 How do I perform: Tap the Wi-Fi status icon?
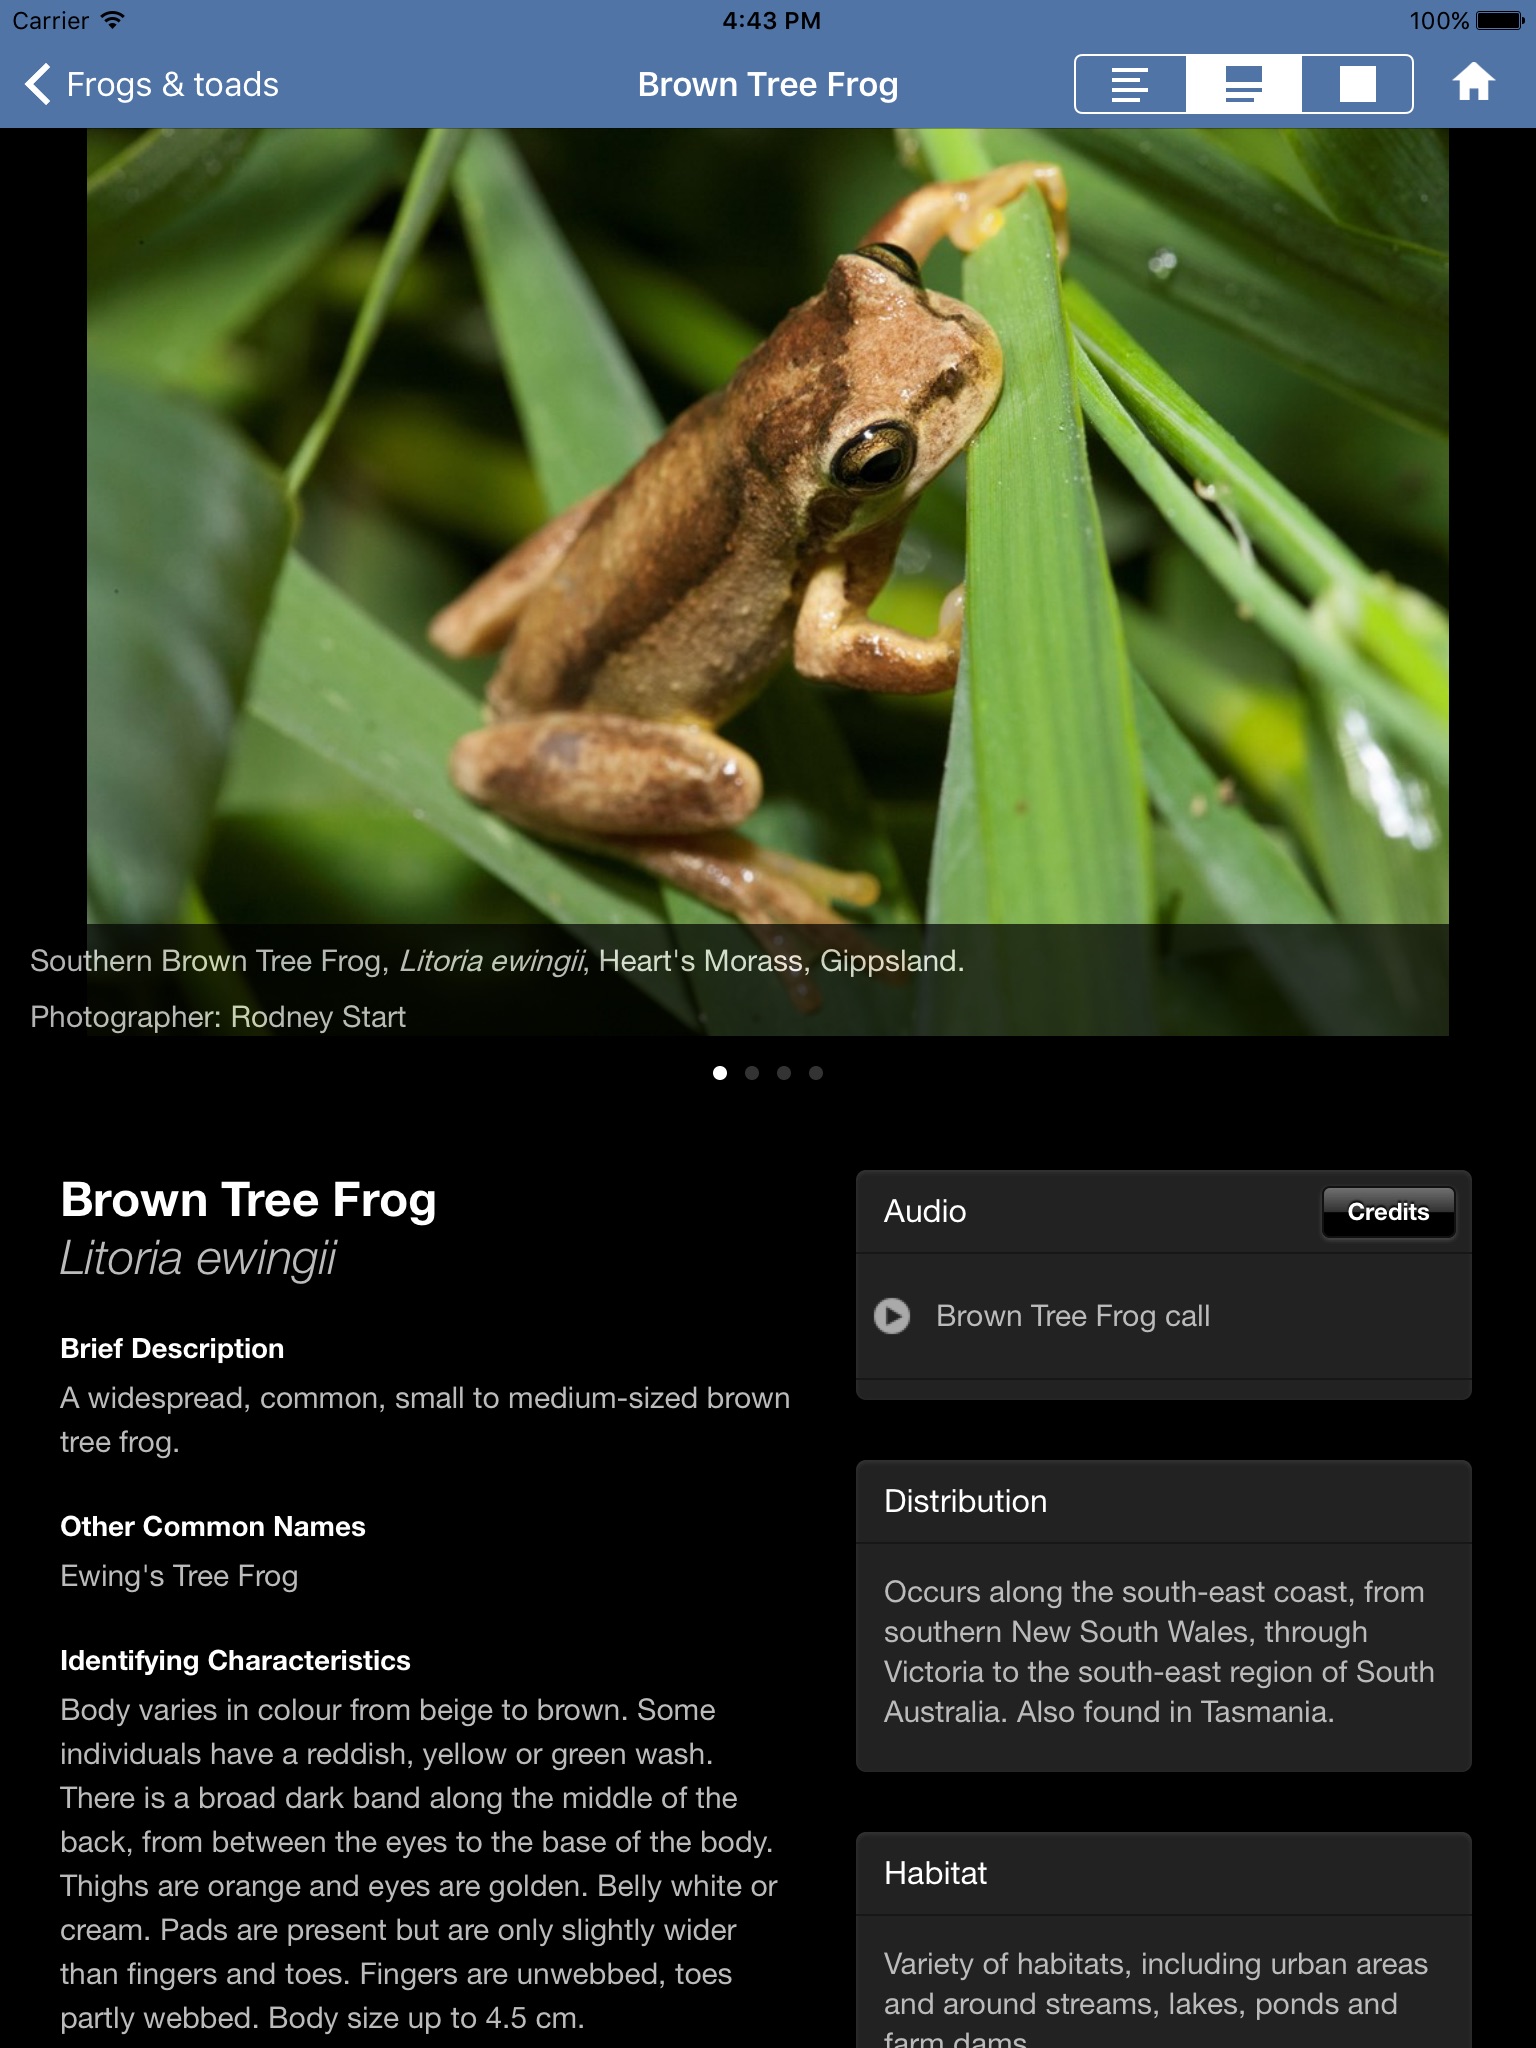click(113, 20)
